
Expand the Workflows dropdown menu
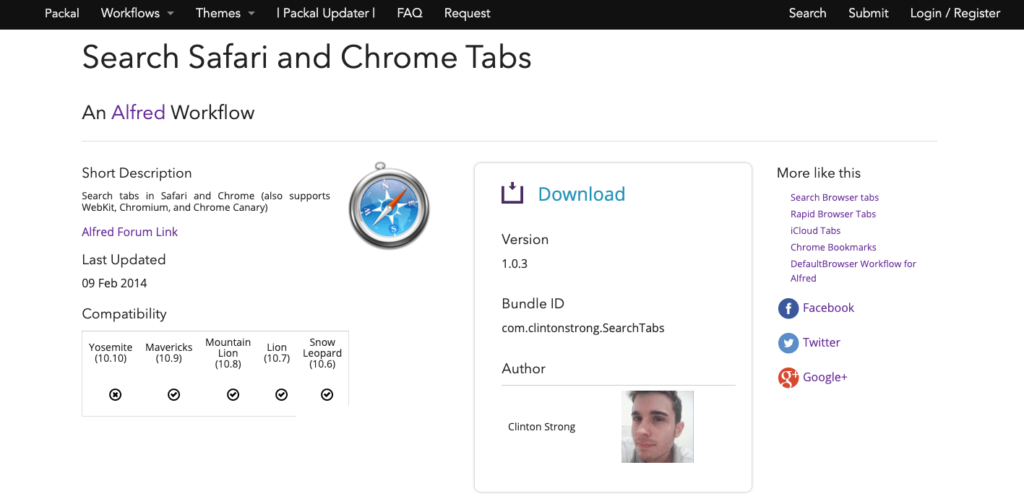coord(137,13)
